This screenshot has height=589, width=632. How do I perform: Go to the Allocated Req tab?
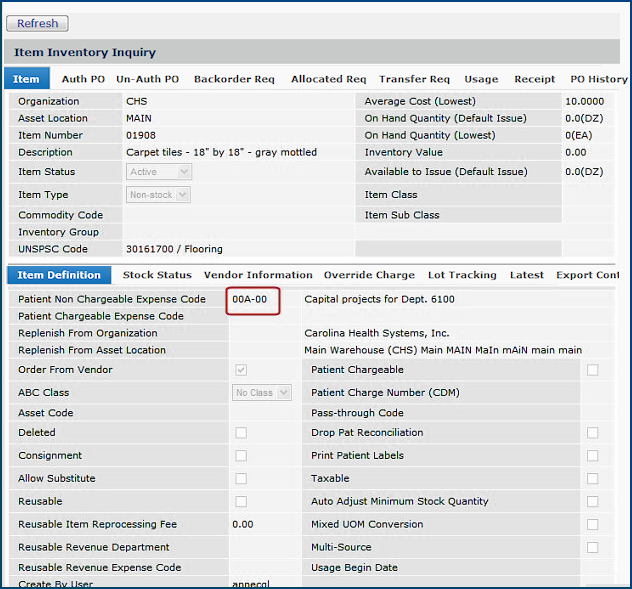click(328, 79)
